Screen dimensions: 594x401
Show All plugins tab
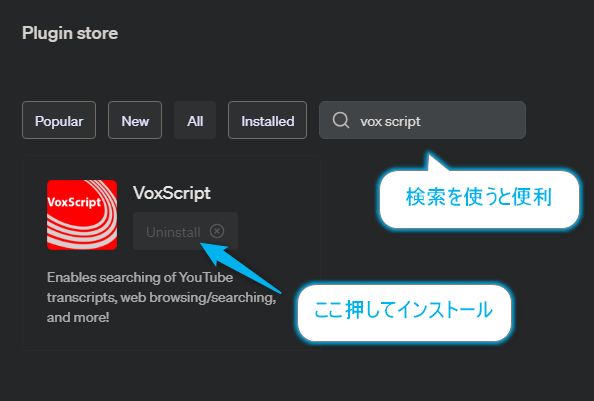click(x=195, y=120)
